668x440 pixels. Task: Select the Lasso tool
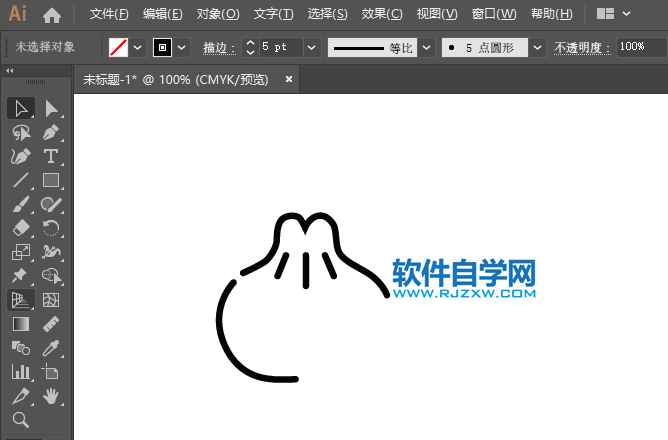pyautogui.click(x=21, y=132)
